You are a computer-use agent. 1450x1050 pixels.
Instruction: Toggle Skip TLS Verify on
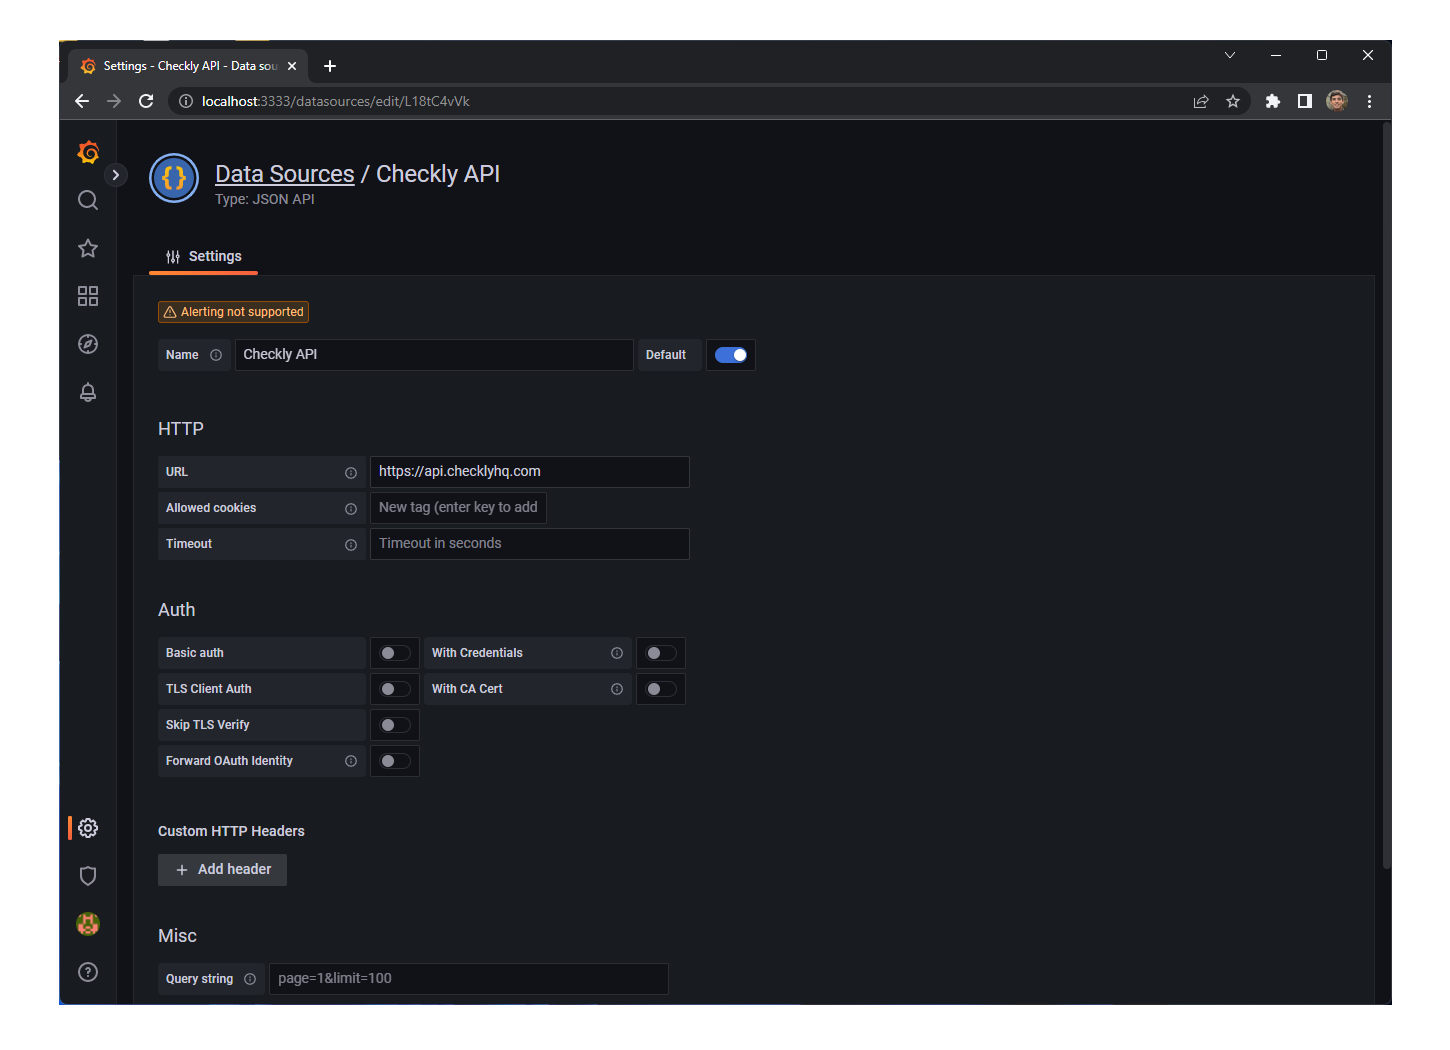click(394, 724)
